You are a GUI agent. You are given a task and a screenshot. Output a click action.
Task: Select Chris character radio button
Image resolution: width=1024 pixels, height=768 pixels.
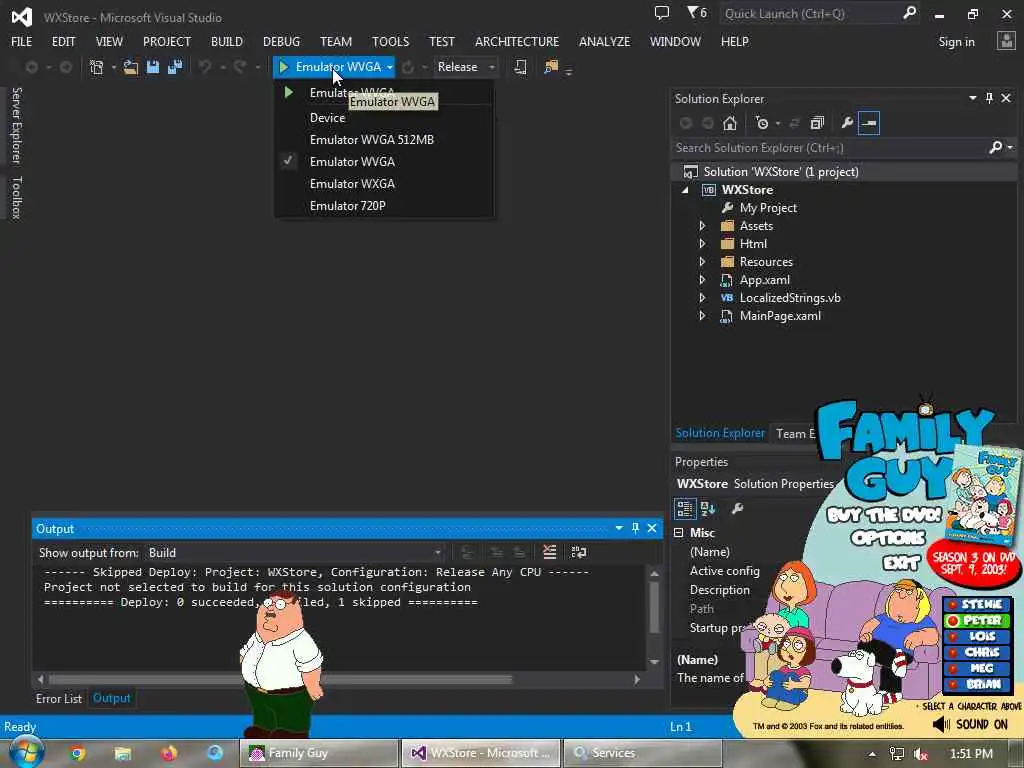click(953, 652)
